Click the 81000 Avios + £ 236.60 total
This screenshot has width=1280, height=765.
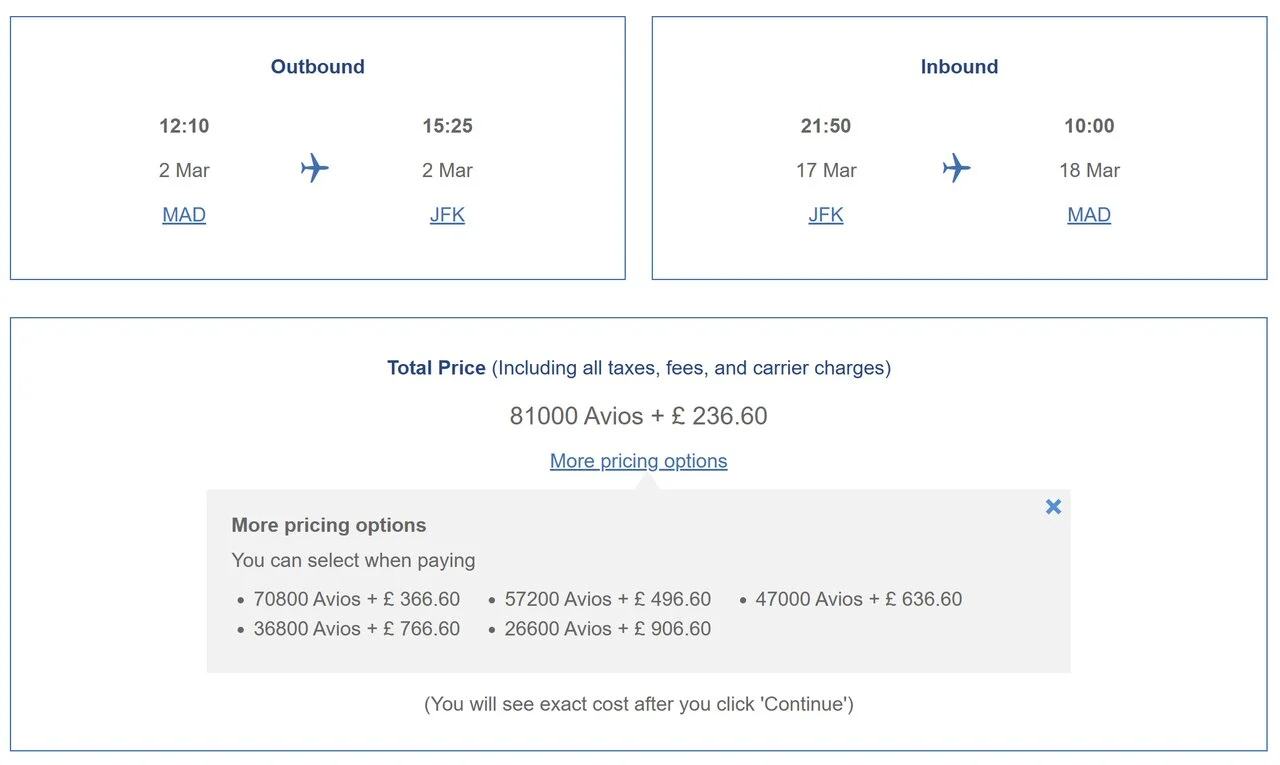pyautogui.click(x=639, y=416)
